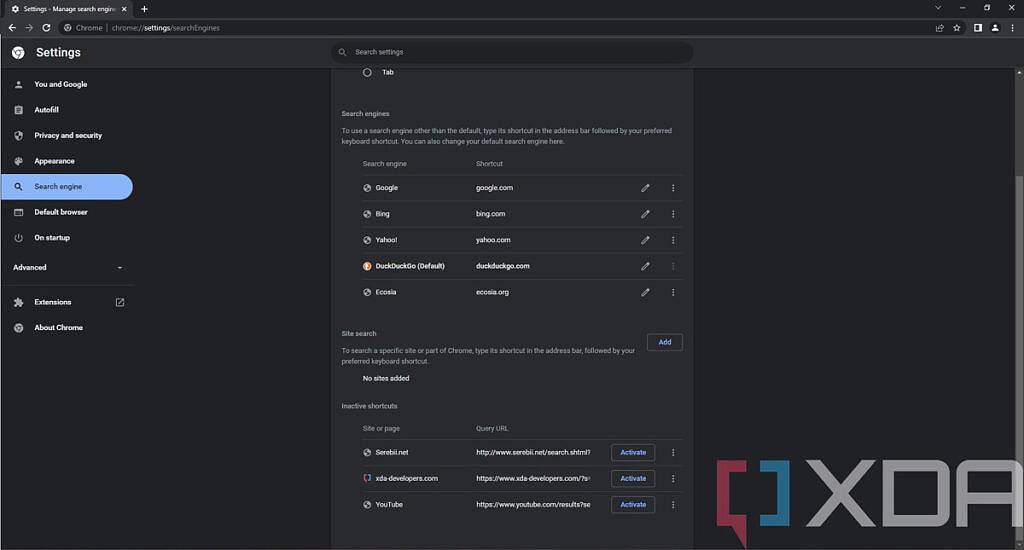Viewport: 1024px width, 550px height.
Task: Click the Settings tab title
Action: click(x=69, y=9)
